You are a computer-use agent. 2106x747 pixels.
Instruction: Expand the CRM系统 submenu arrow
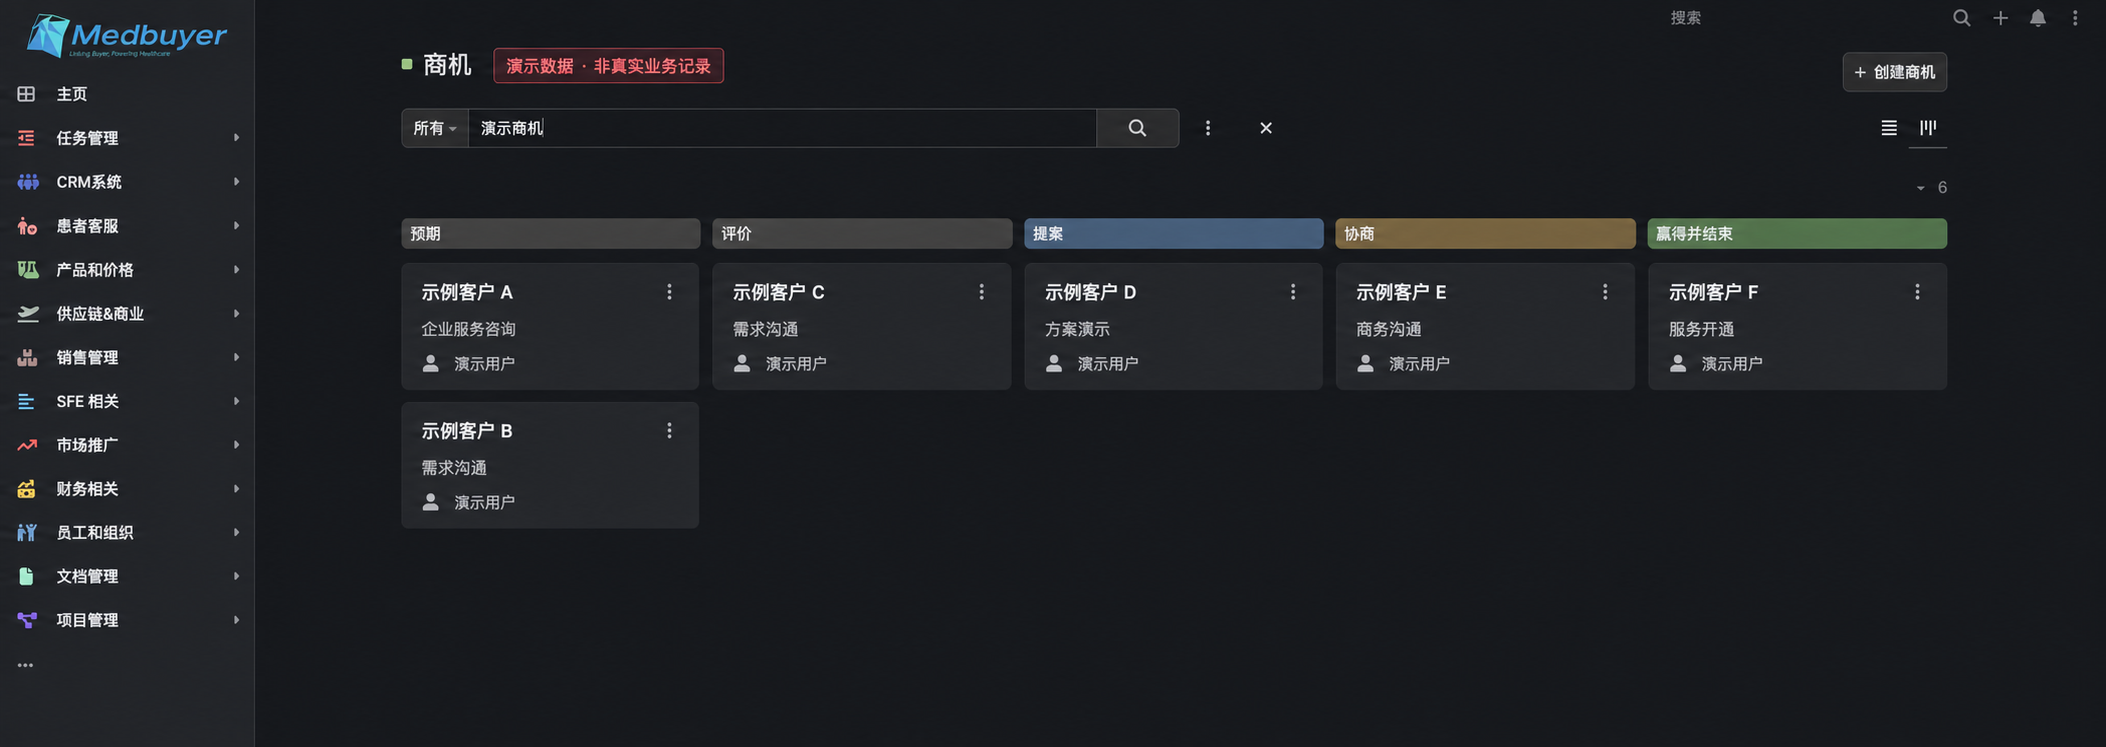[236, 182]
